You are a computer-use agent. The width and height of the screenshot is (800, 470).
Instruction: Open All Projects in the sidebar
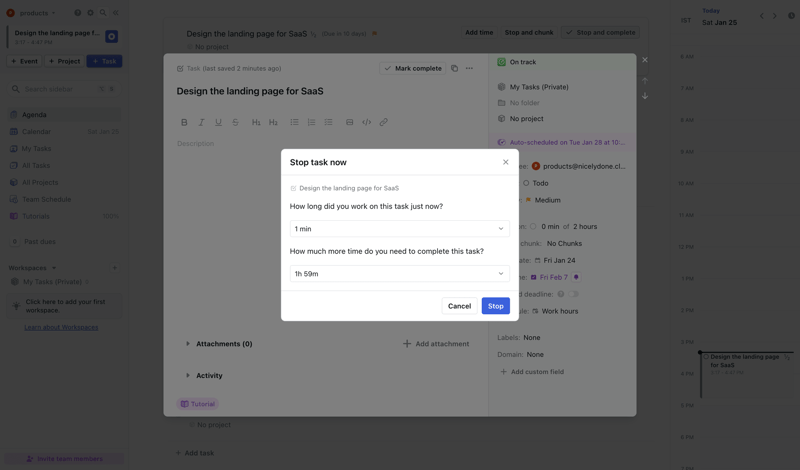(64, 182)
